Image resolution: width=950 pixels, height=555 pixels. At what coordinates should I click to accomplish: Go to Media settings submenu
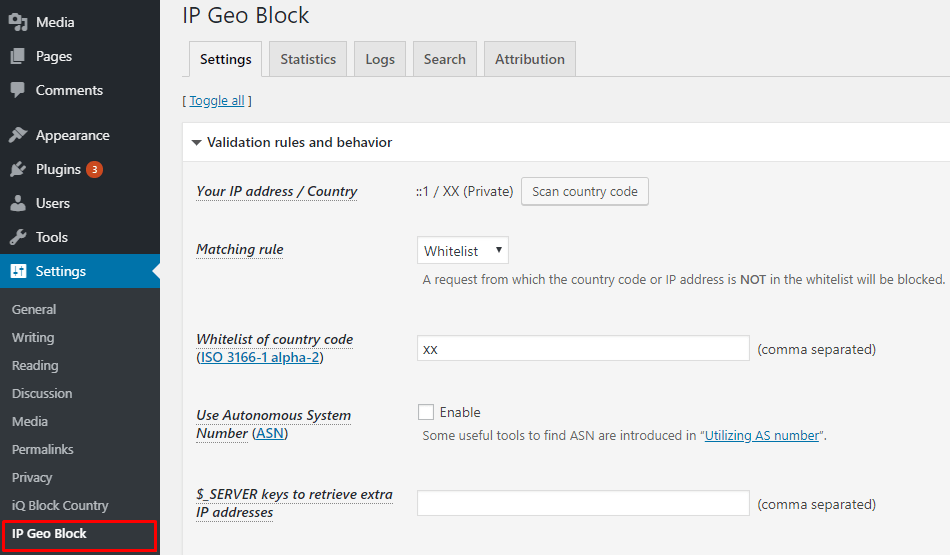[x=30, y=421]
